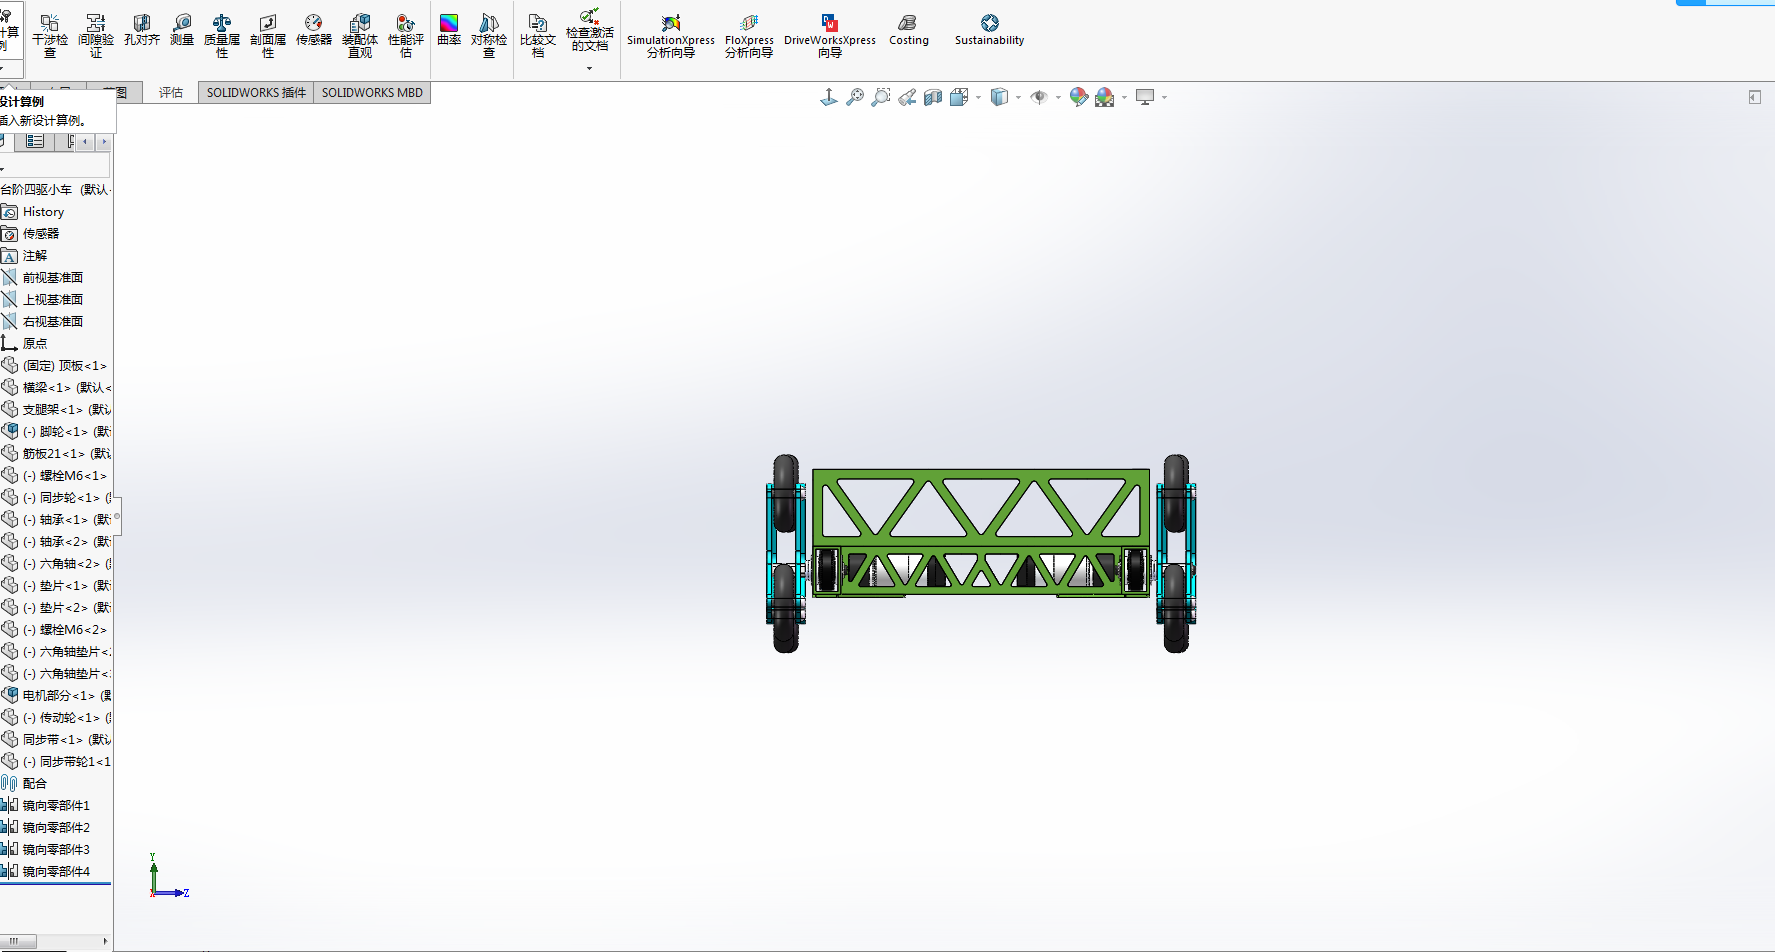
Task: Click the panel tabs left-arrow button
Action: click(x=85, y=142)
